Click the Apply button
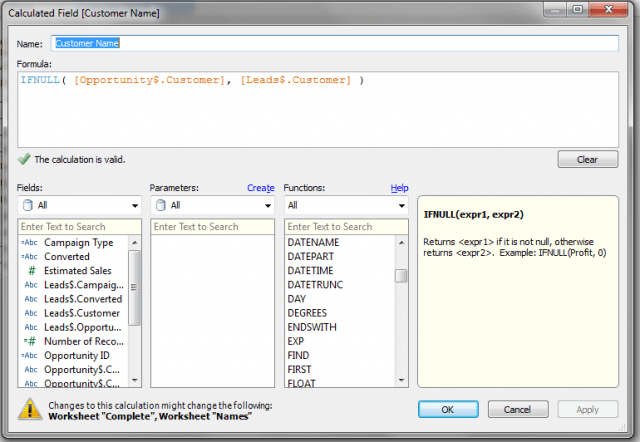Image resolution: width=640 pixels, height=442 pixels. click(x=588, y=409)
